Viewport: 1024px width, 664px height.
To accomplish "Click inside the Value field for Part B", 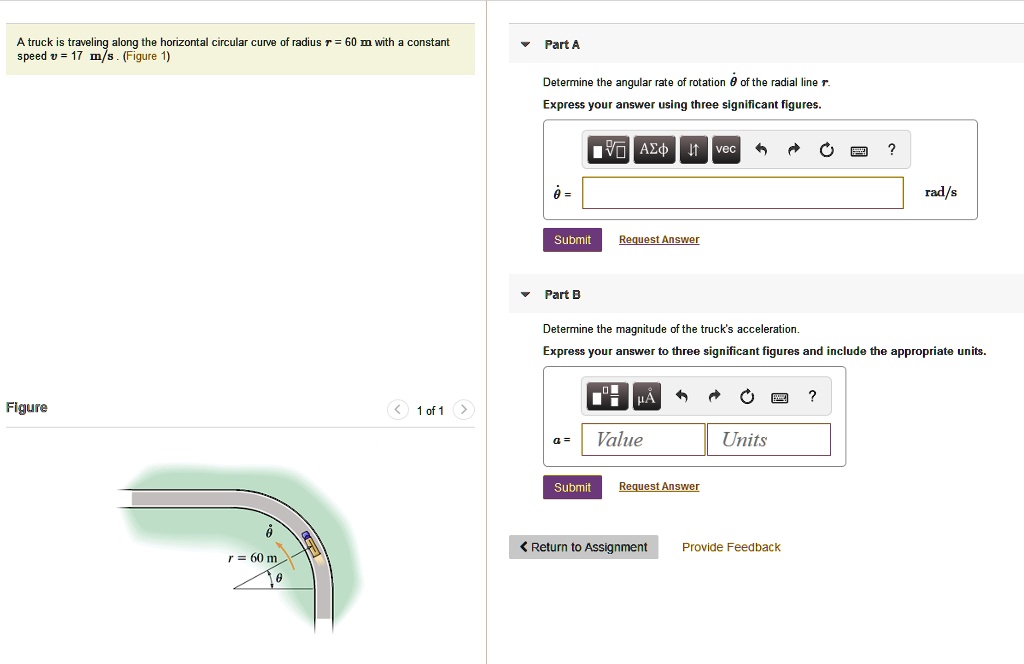I will tap(642, 439).
